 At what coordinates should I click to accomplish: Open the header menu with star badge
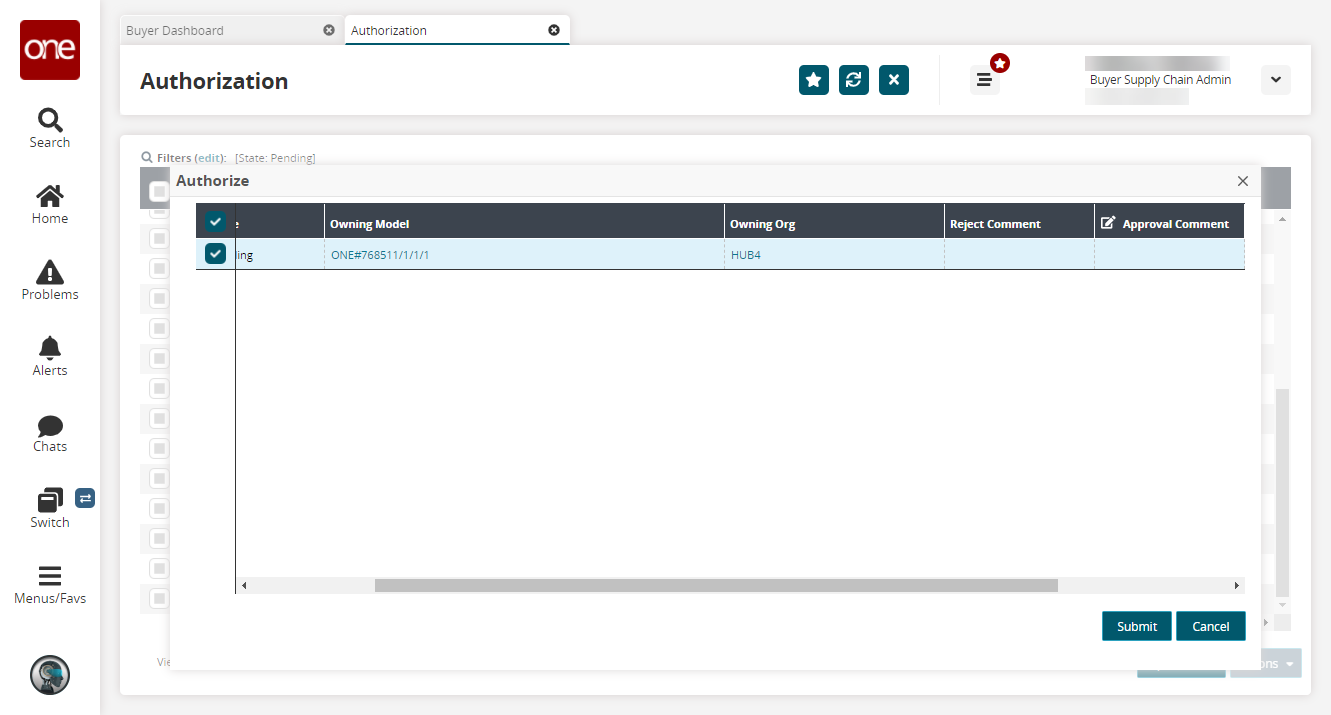point(985,80)
